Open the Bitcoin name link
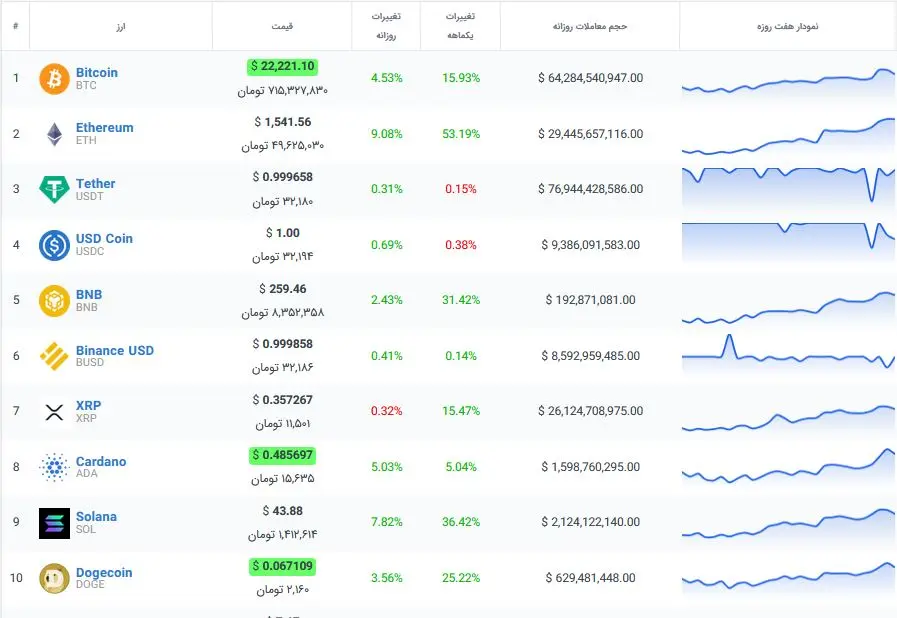The height and width of the screenshot is (618, 897). 96,73
